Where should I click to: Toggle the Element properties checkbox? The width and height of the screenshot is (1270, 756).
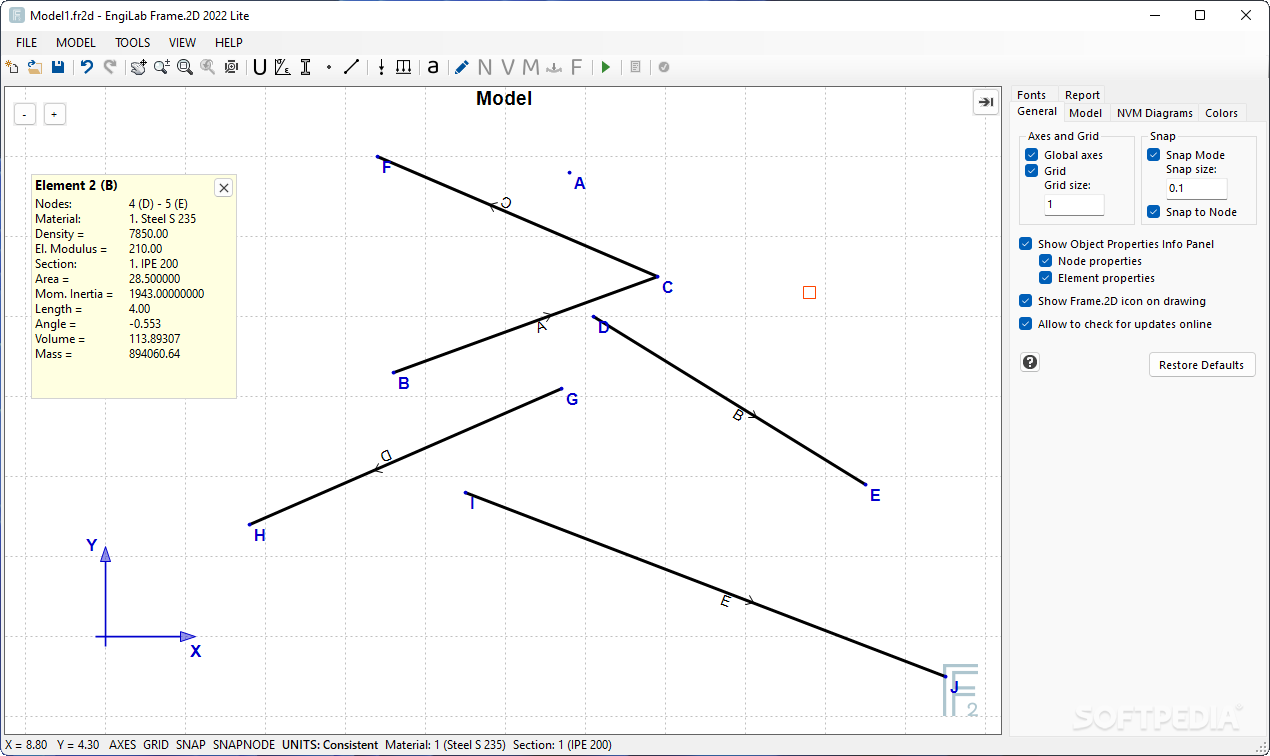1046,278
